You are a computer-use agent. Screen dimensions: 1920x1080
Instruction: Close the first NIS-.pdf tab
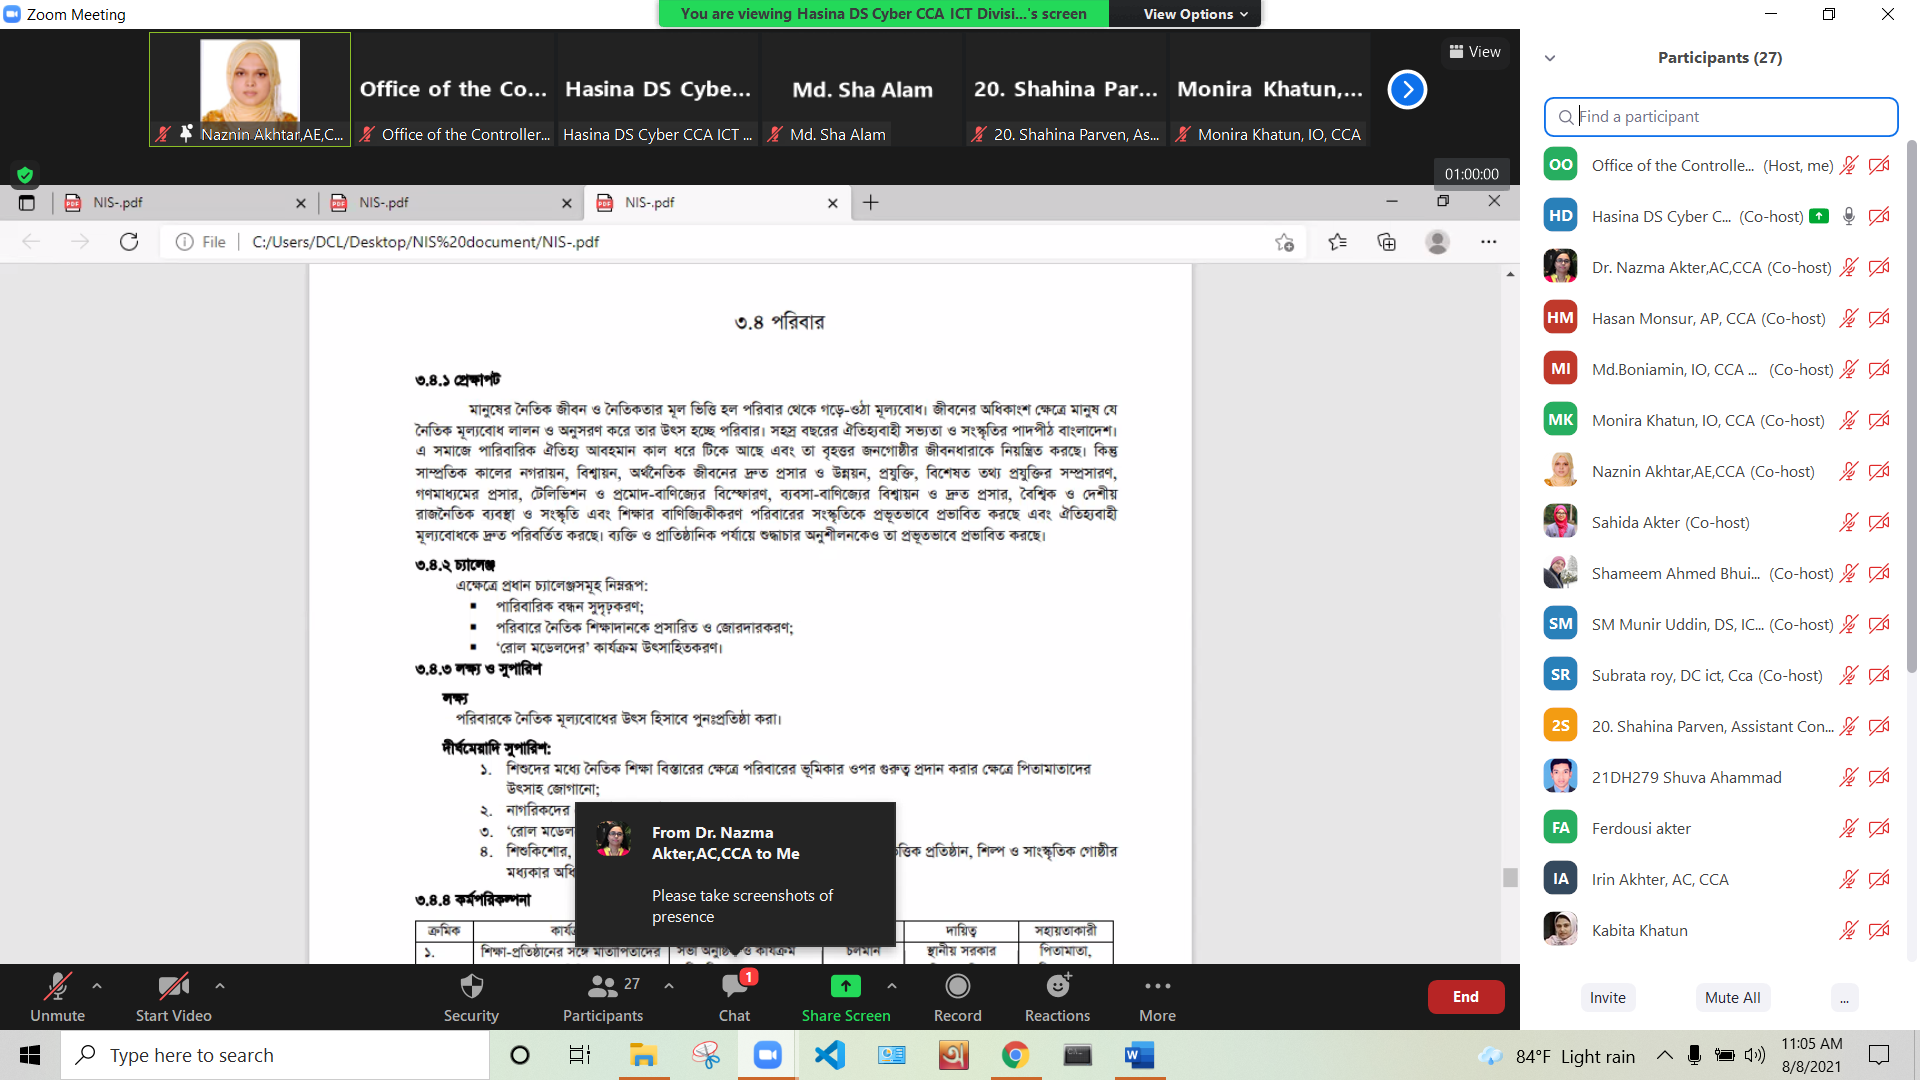(x=301, y=203)
